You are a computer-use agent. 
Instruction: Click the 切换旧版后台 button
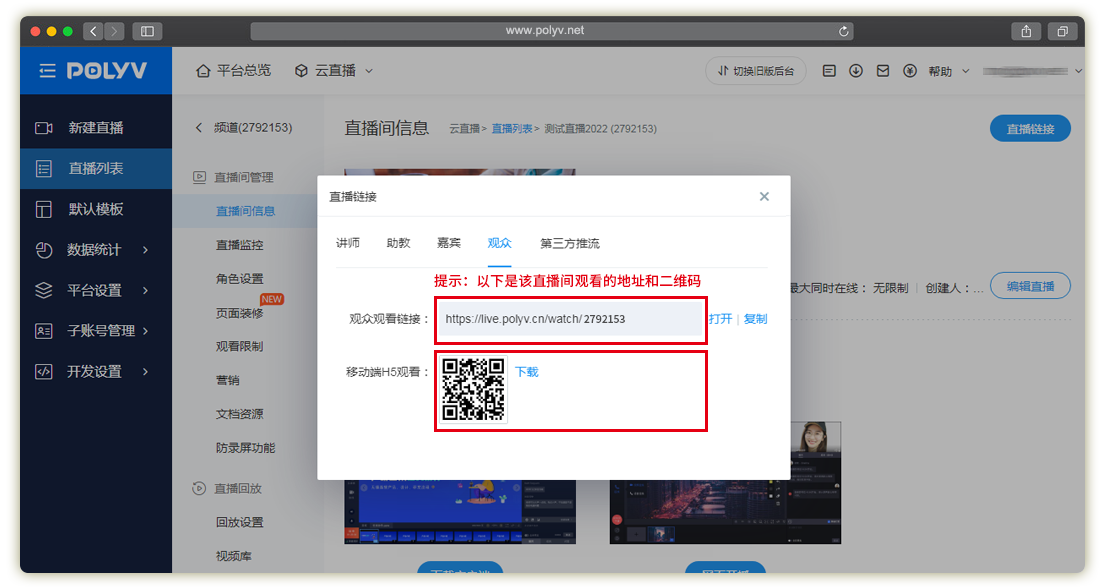point(756,71)
